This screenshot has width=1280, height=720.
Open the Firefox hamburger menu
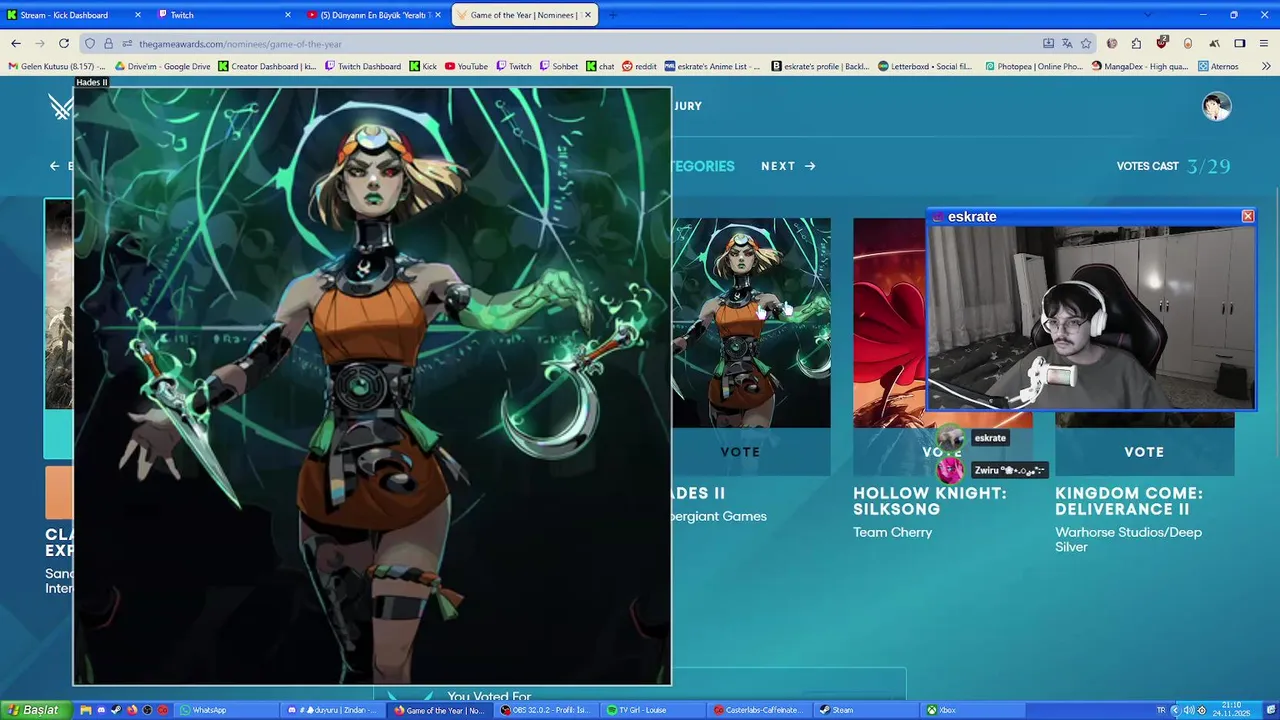click(x=1264, y=44)
